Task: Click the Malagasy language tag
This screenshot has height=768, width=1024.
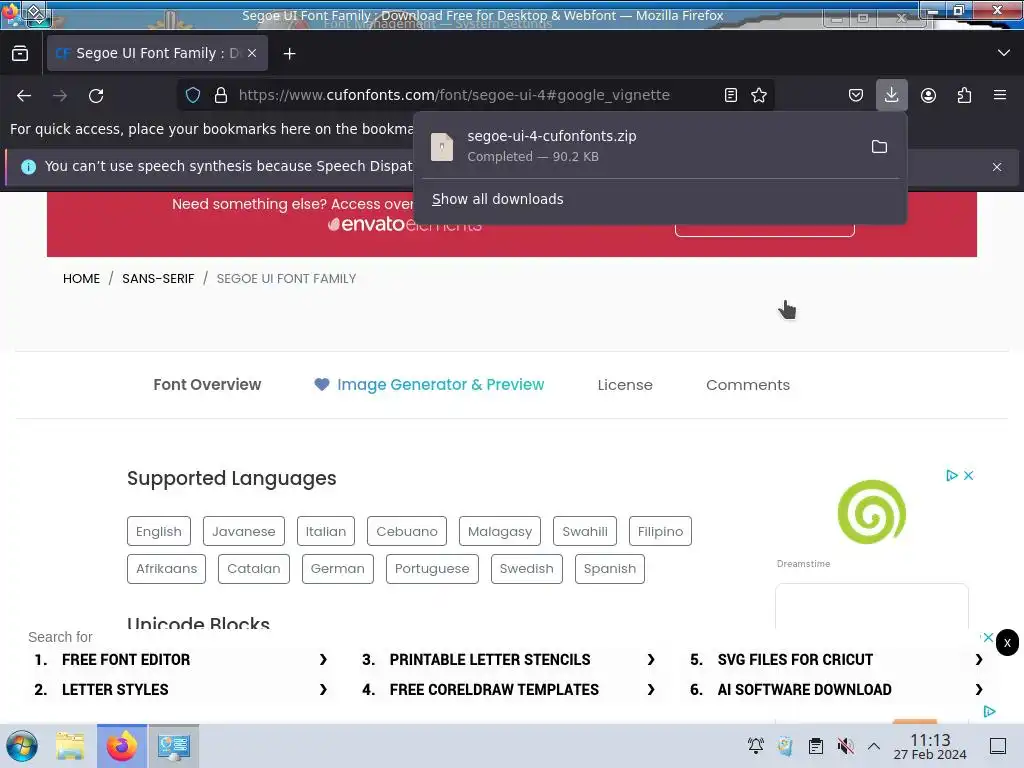Action: coord(500,532)
